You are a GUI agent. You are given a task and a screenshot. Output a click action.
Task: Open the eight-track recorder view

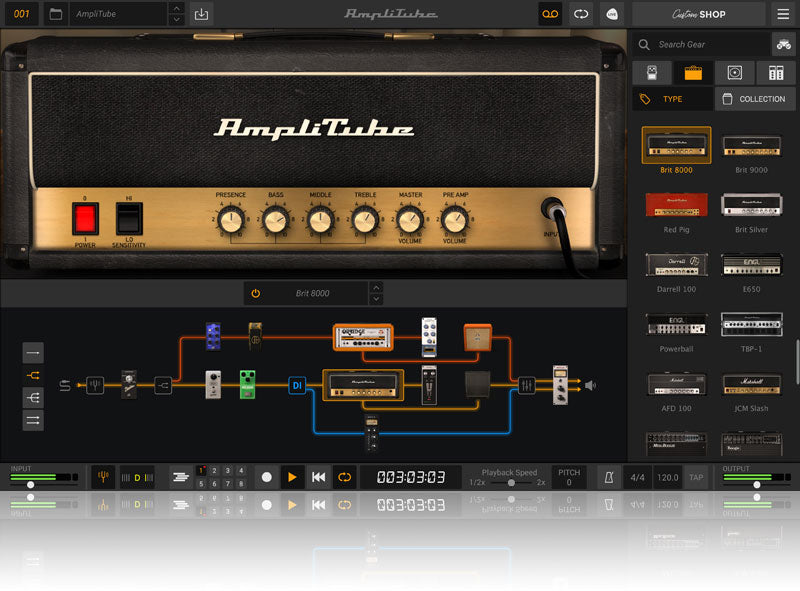[x=181, y=477]
